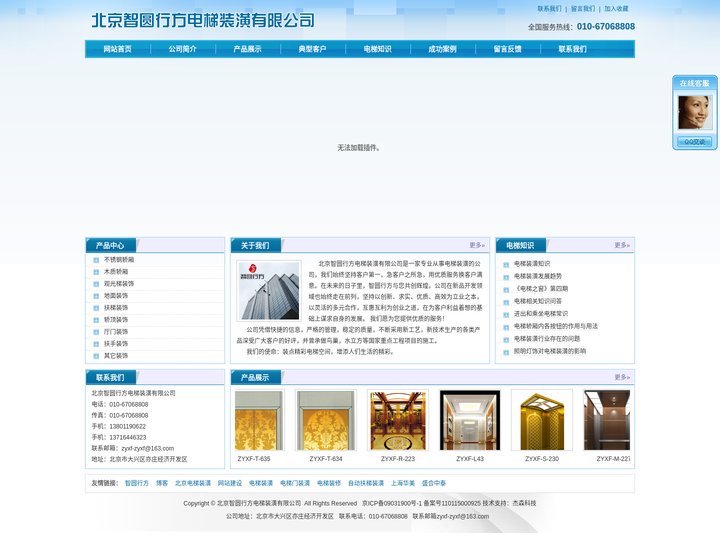Select 留言反馈 in the navigation bar

(x=507, y=49)
